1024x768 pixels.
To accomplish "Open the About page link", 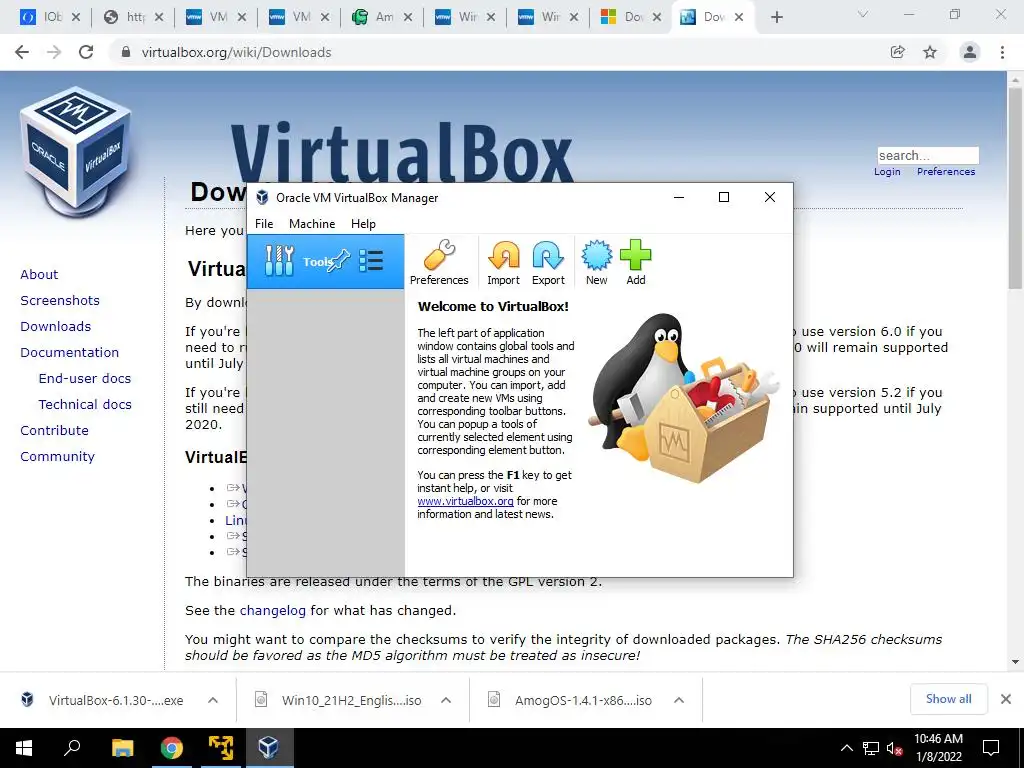I will pyautogui.click(x=39, y=274).
